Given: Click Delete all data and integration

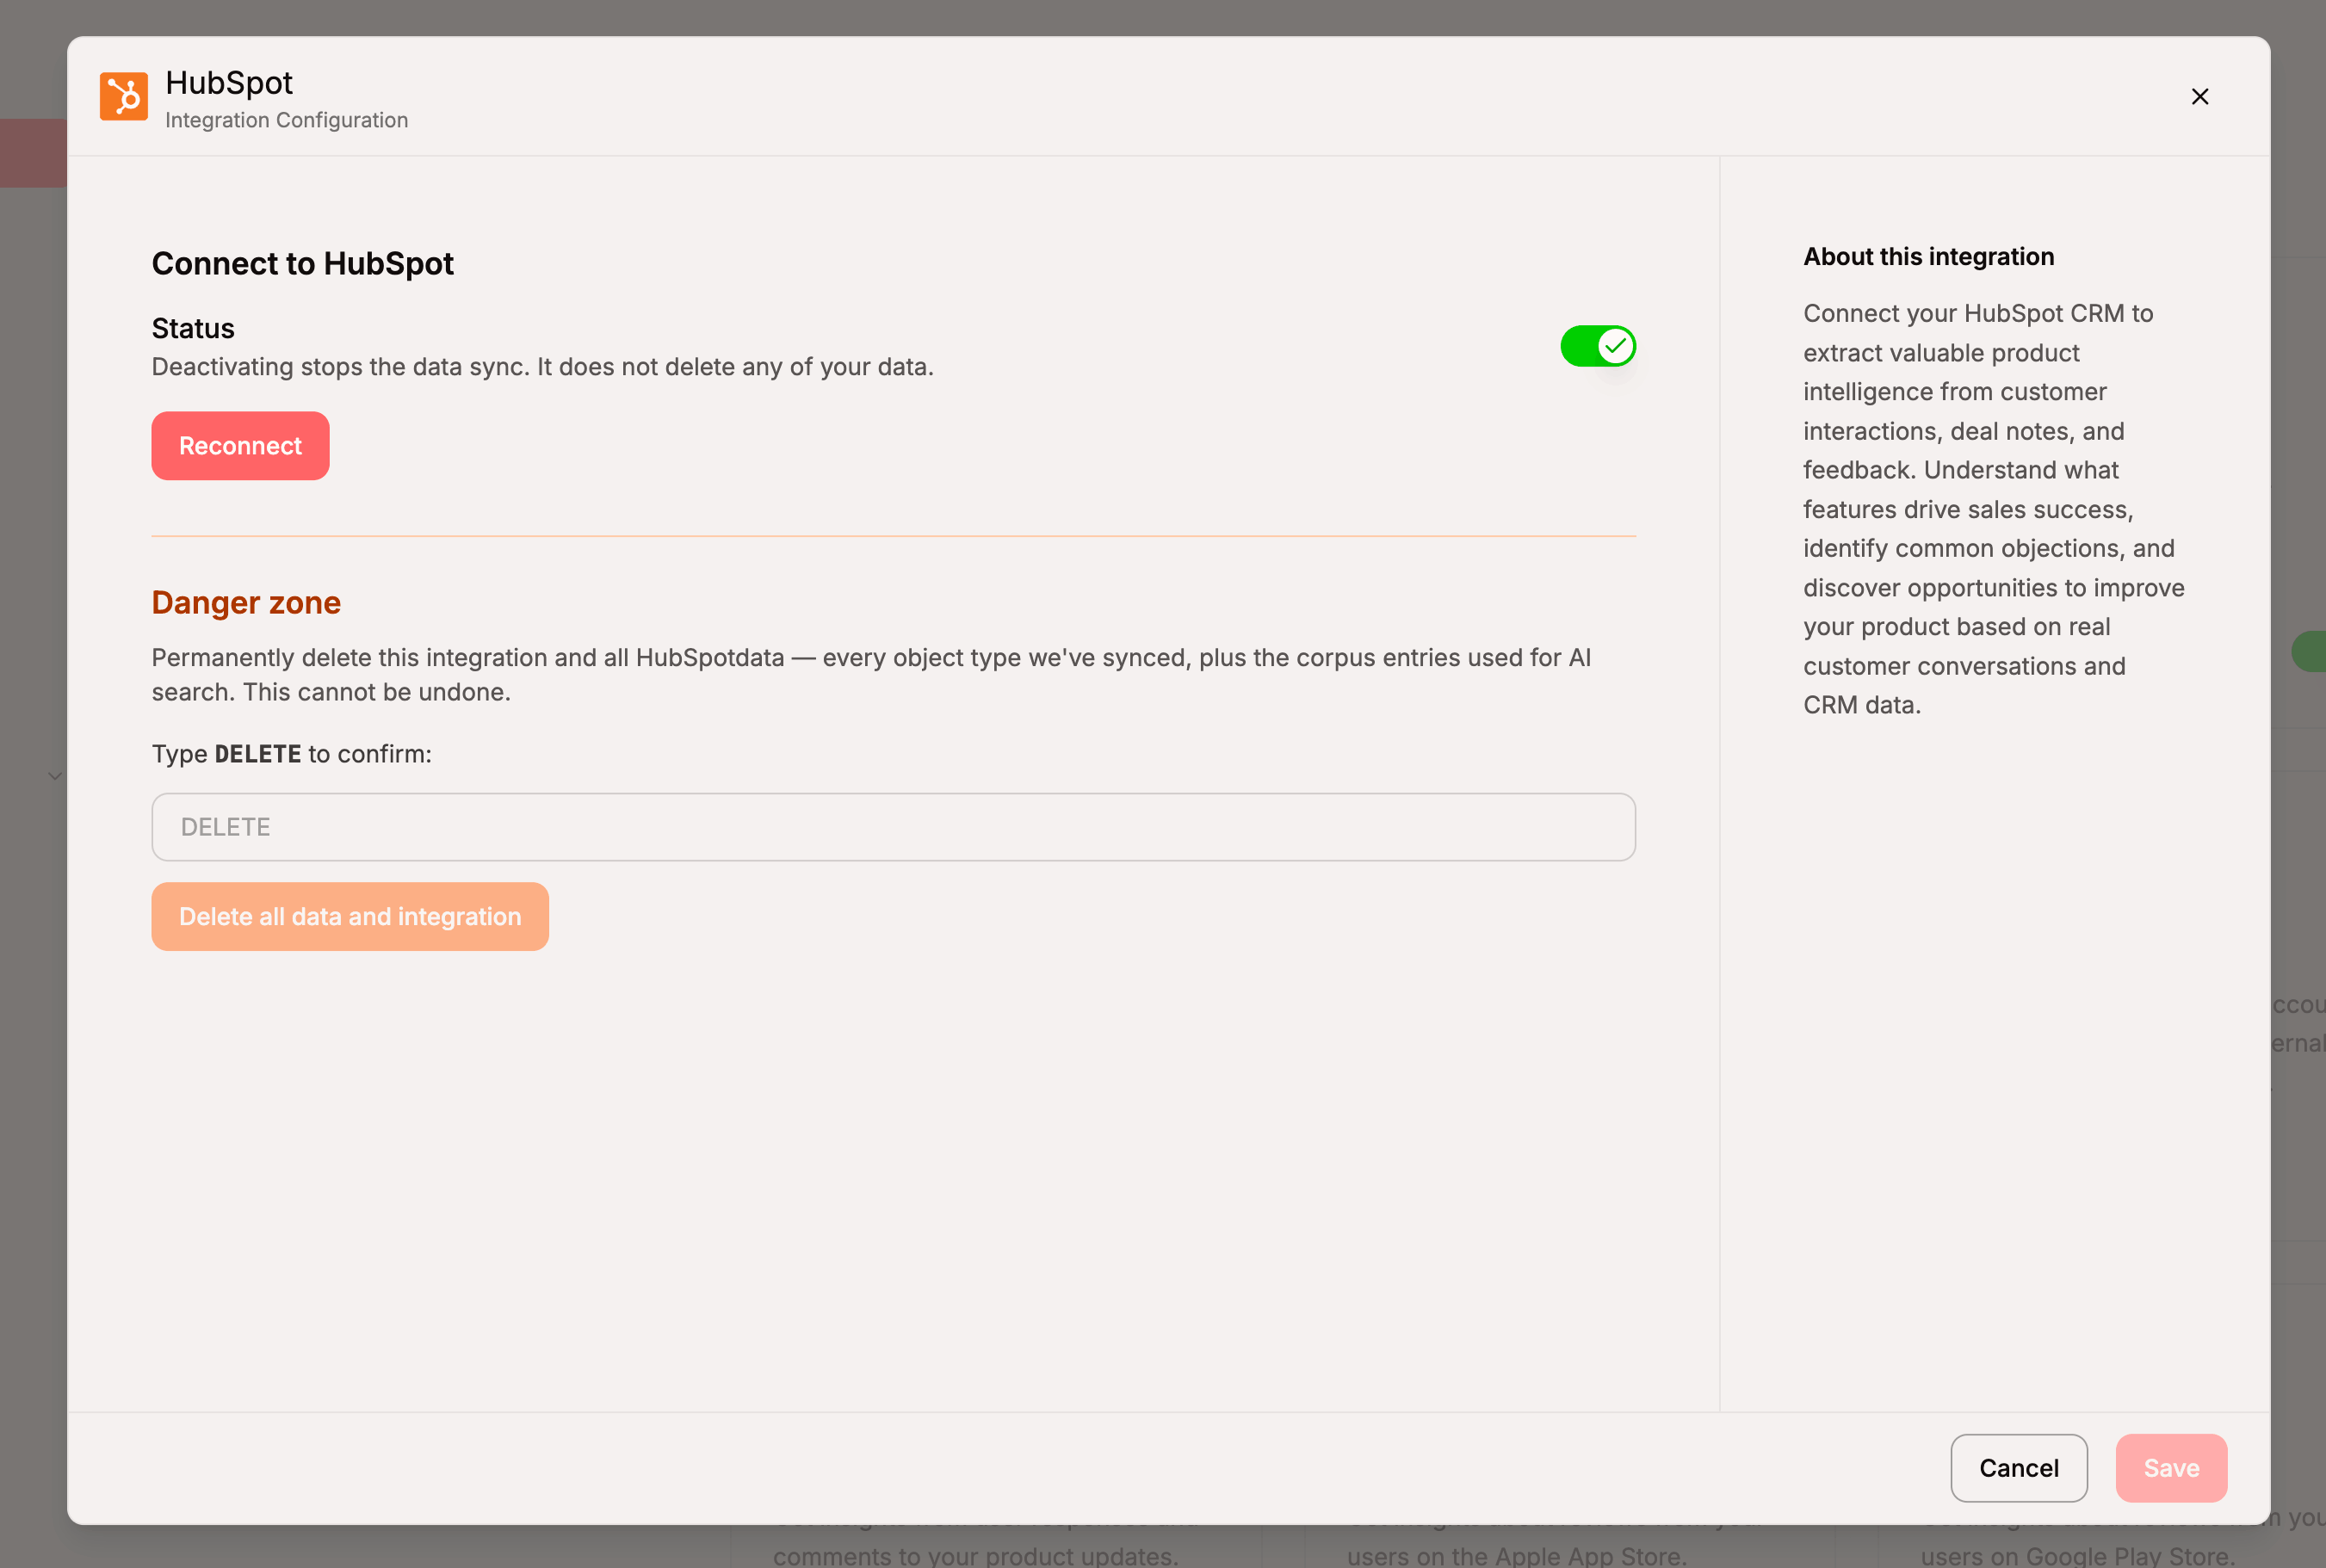Looking at the screenshot, I should (350, 916).
